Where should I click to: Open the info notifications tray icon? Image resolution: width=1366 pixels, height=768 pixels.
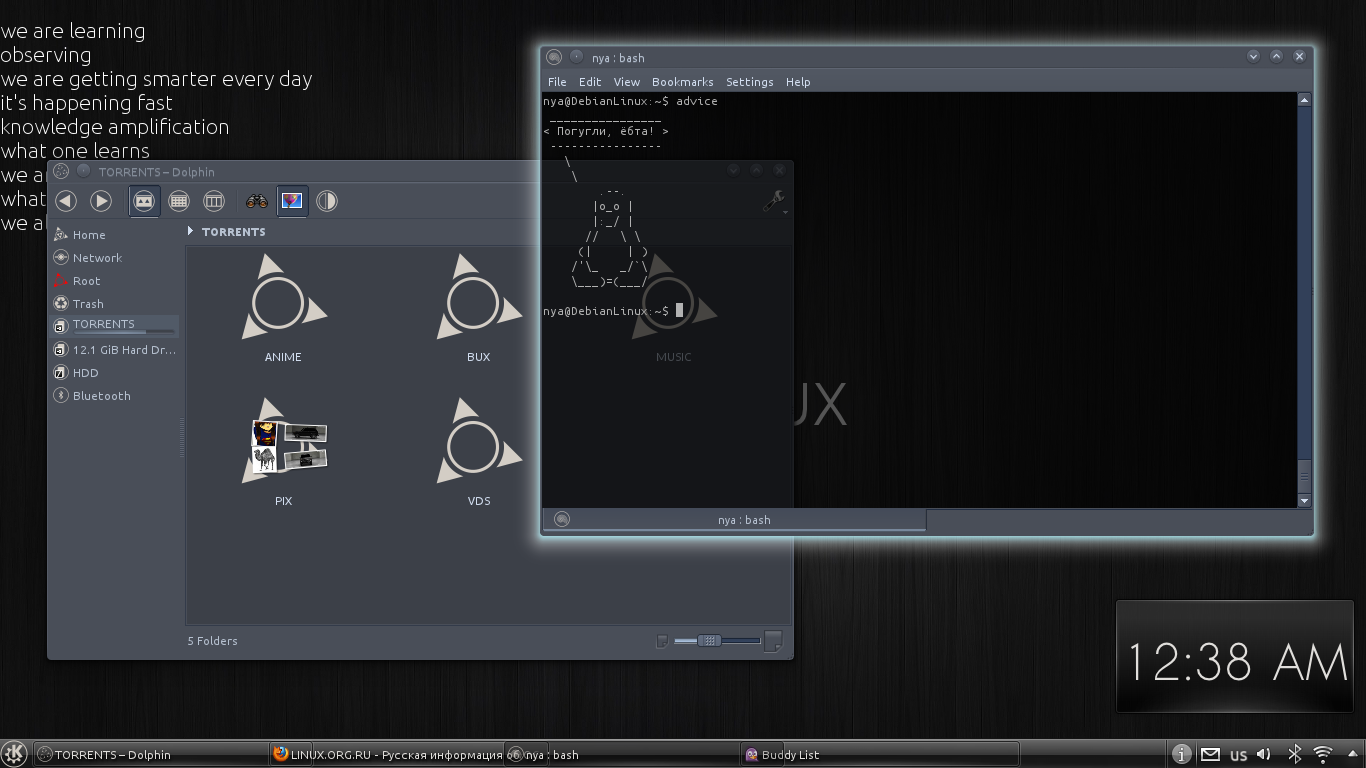[x=1181, y=754]
